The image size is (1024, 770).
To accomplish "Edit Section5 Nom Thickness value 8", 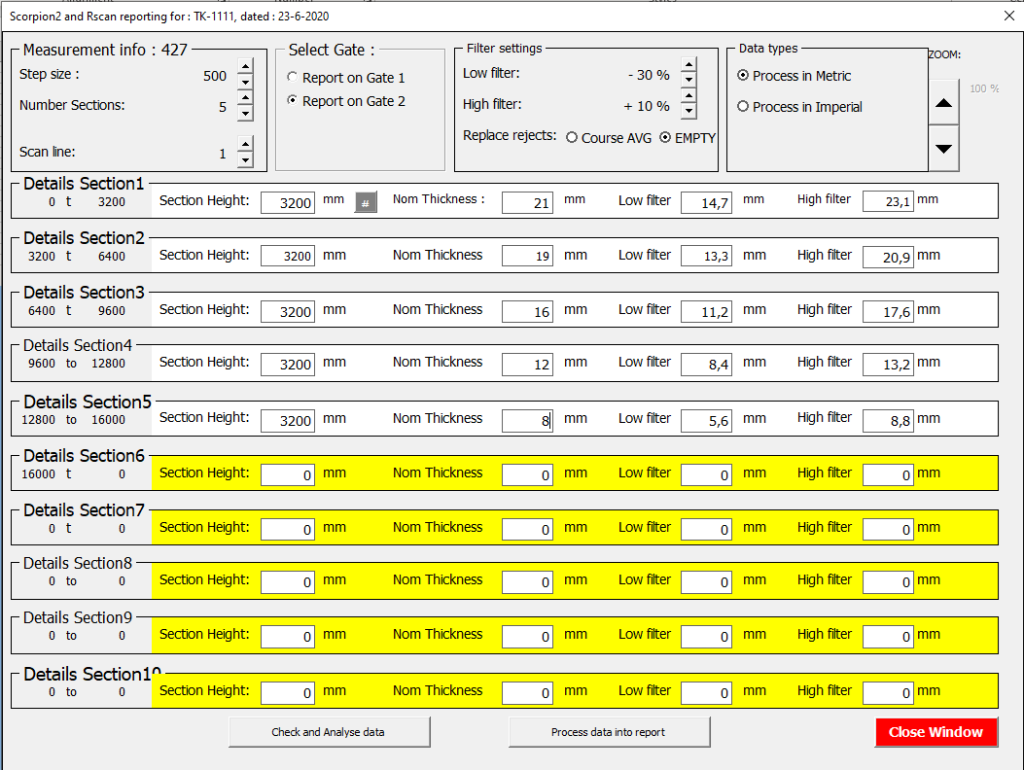I will [528, 421].
